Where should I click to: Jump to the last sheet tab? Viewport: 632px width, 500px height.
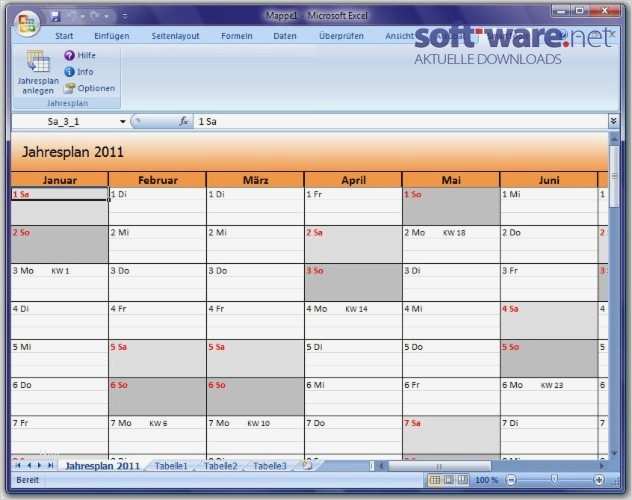[x=50, y=465]
